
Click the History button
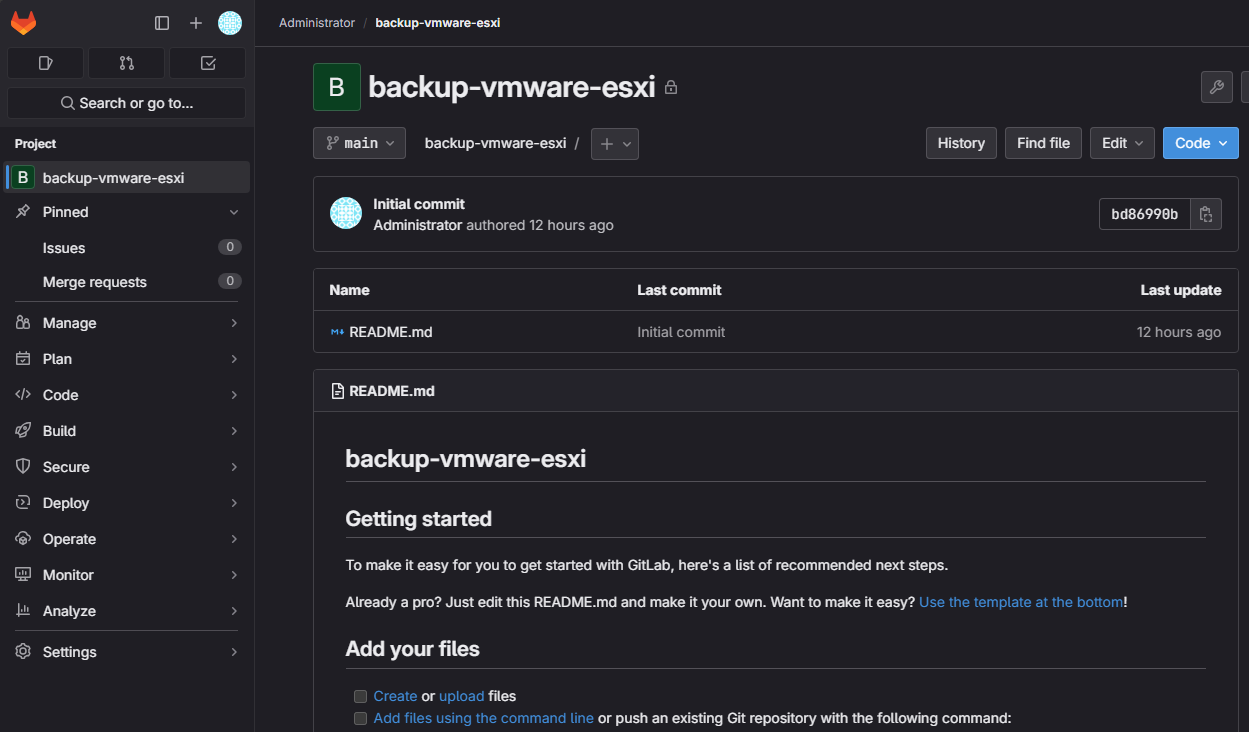[x=961, y=143]
